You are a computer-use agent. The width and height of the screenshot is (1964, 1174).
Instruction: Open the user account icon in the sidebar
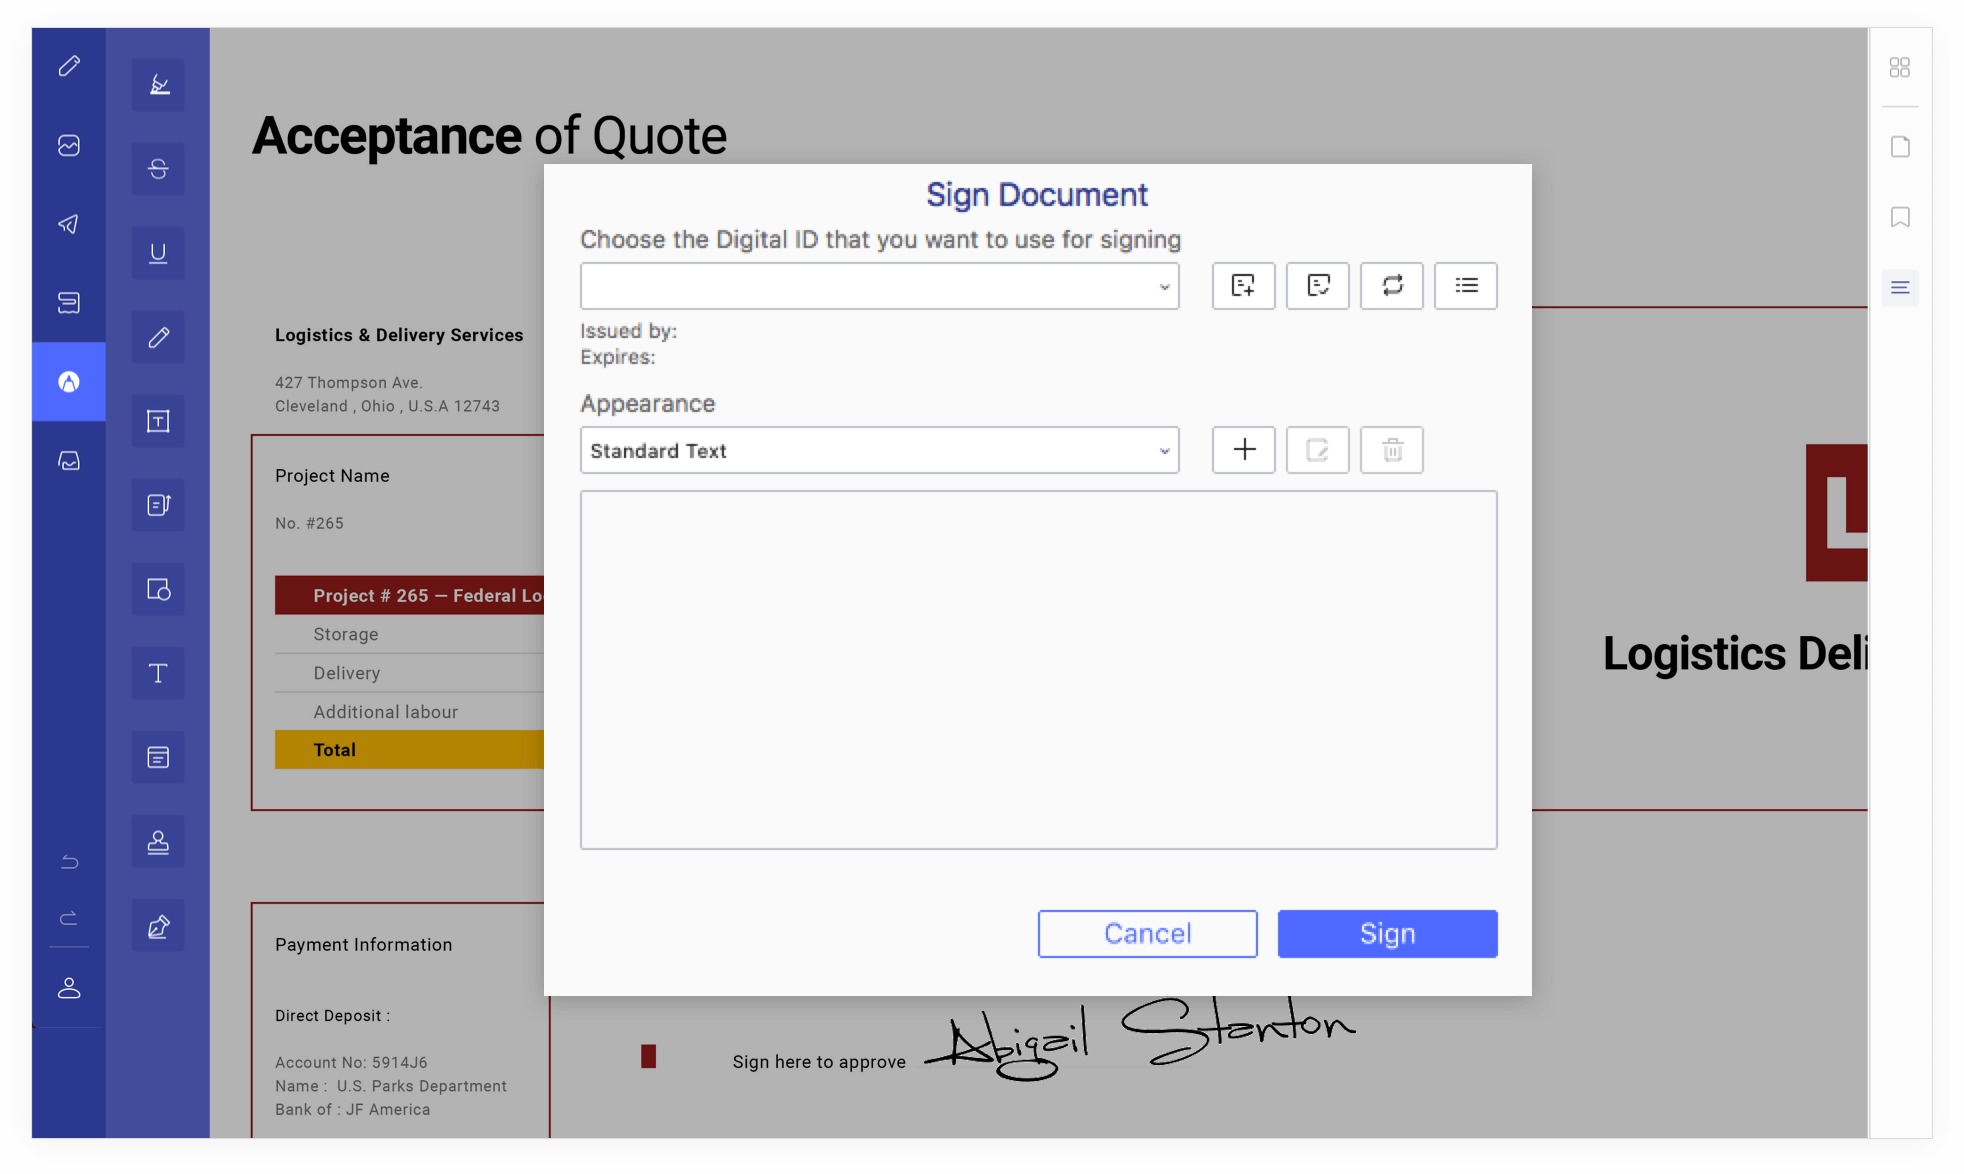(69, 988)
